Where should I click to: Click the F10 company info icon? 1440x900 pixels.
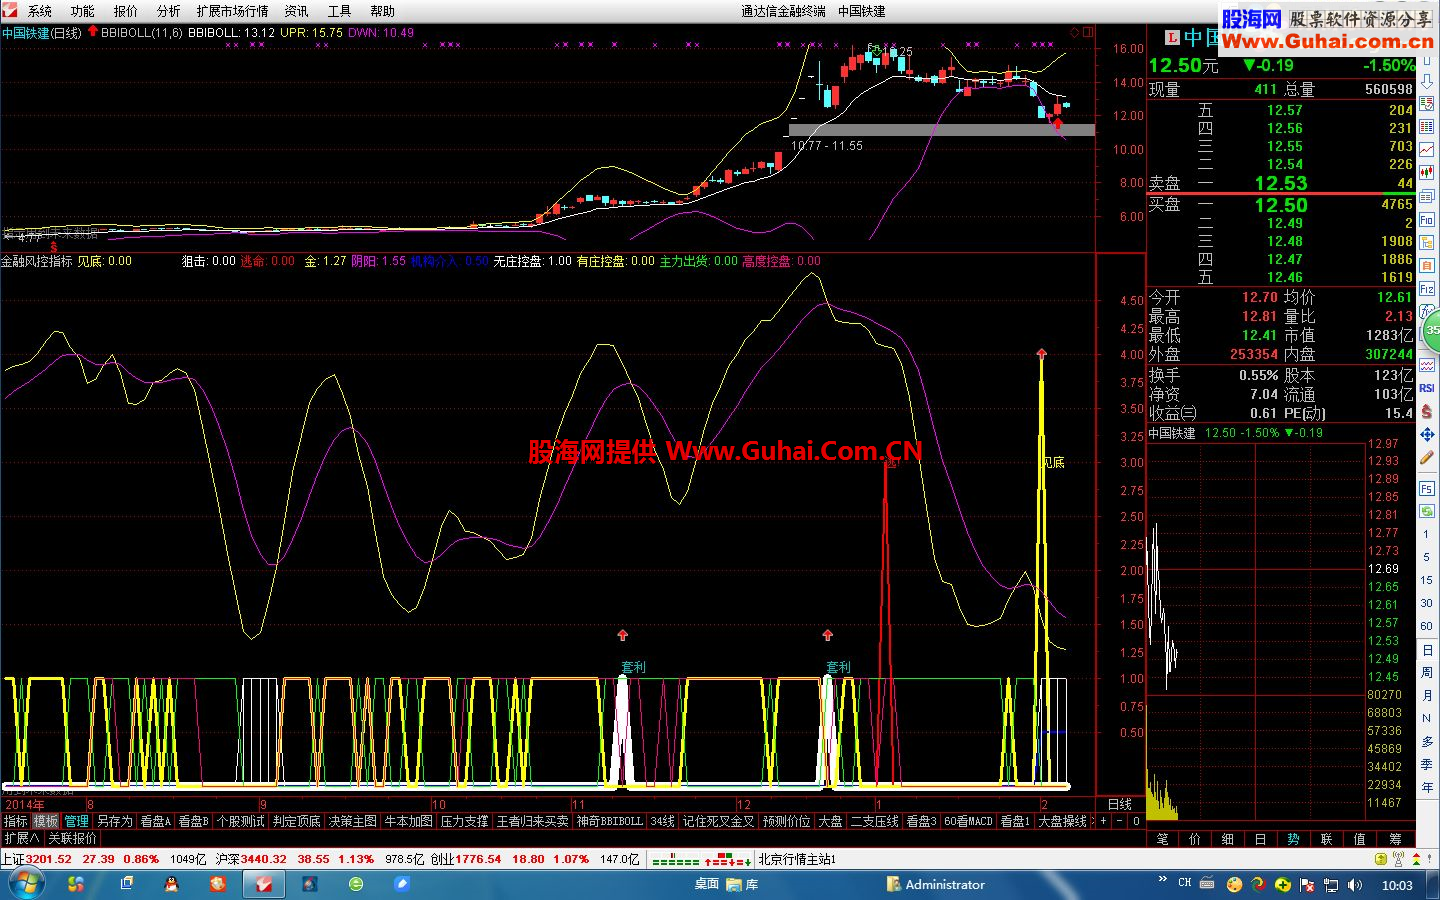point(1427,219)
